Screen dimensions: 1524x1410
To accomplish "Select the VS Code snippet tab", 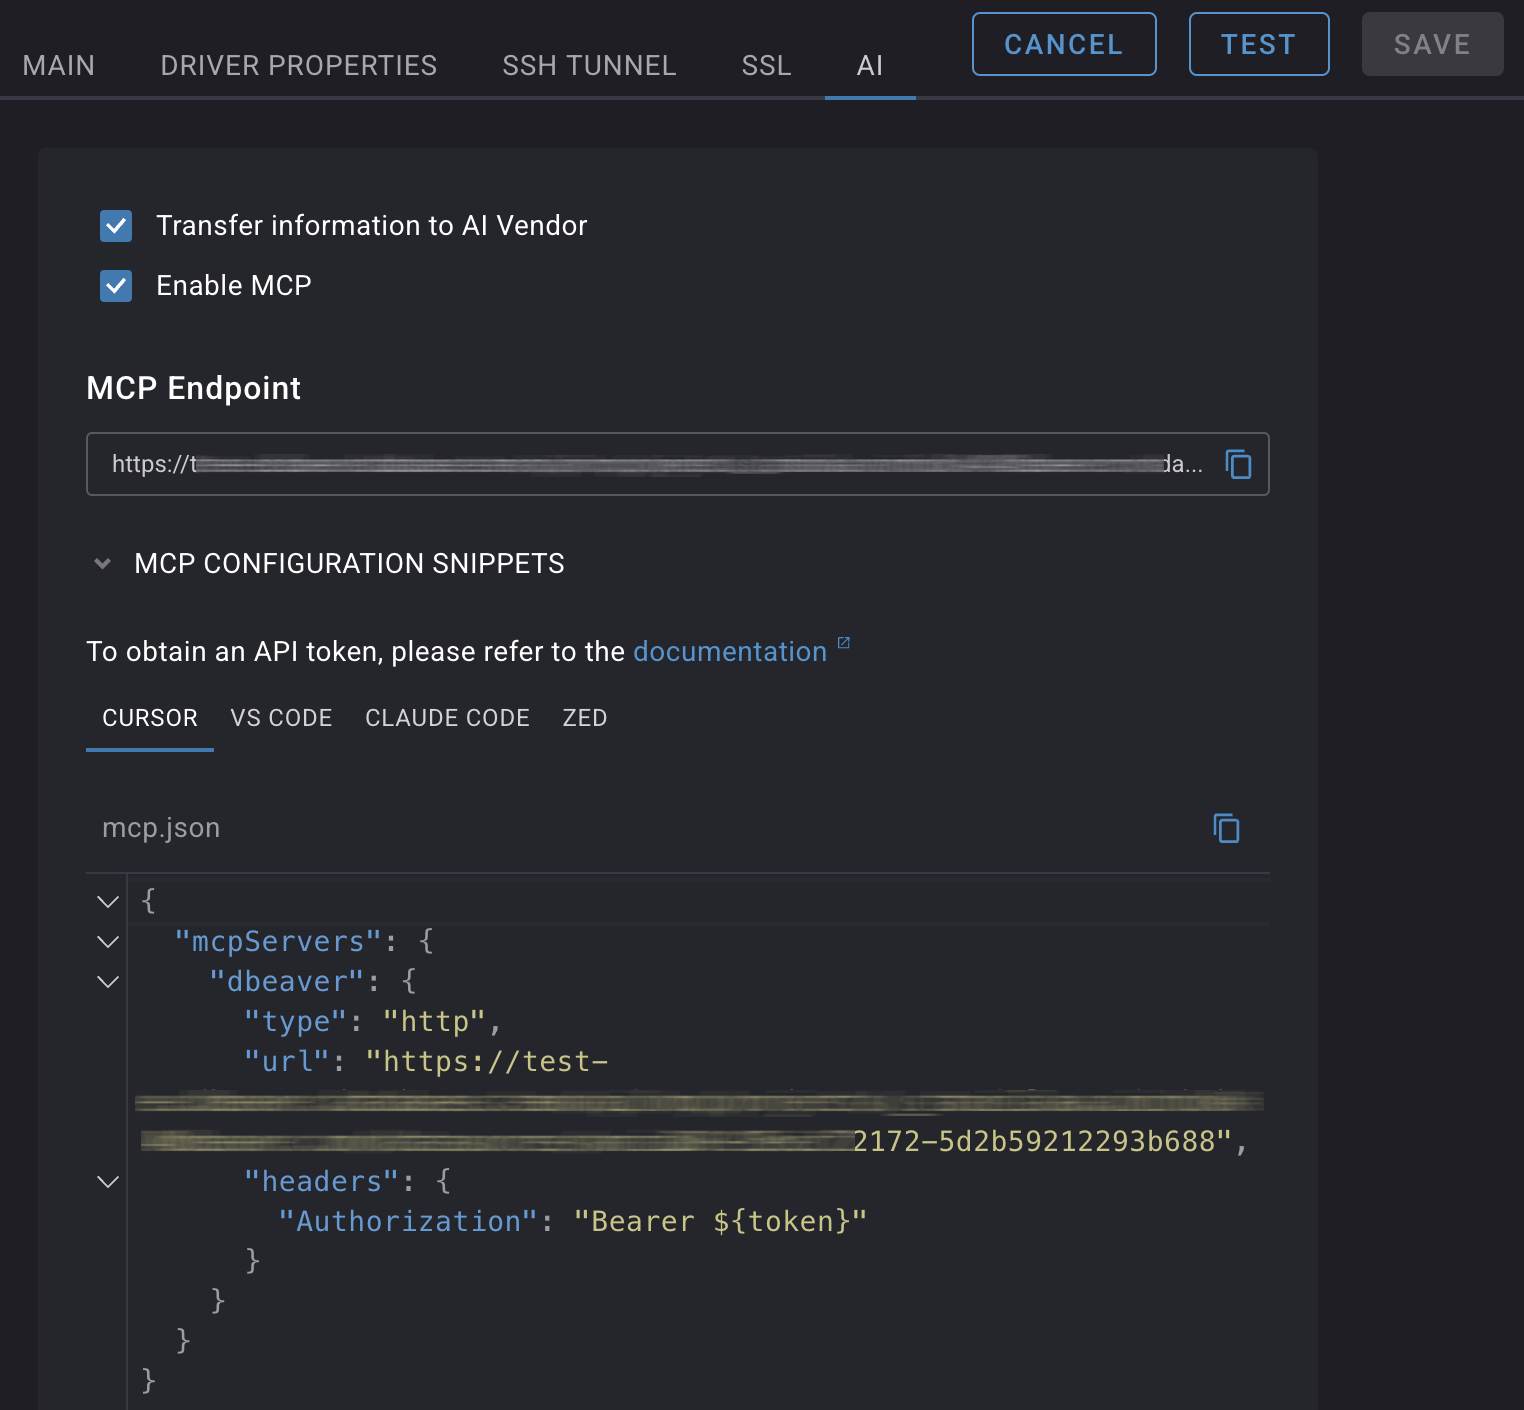I will (x=281, y=718).
